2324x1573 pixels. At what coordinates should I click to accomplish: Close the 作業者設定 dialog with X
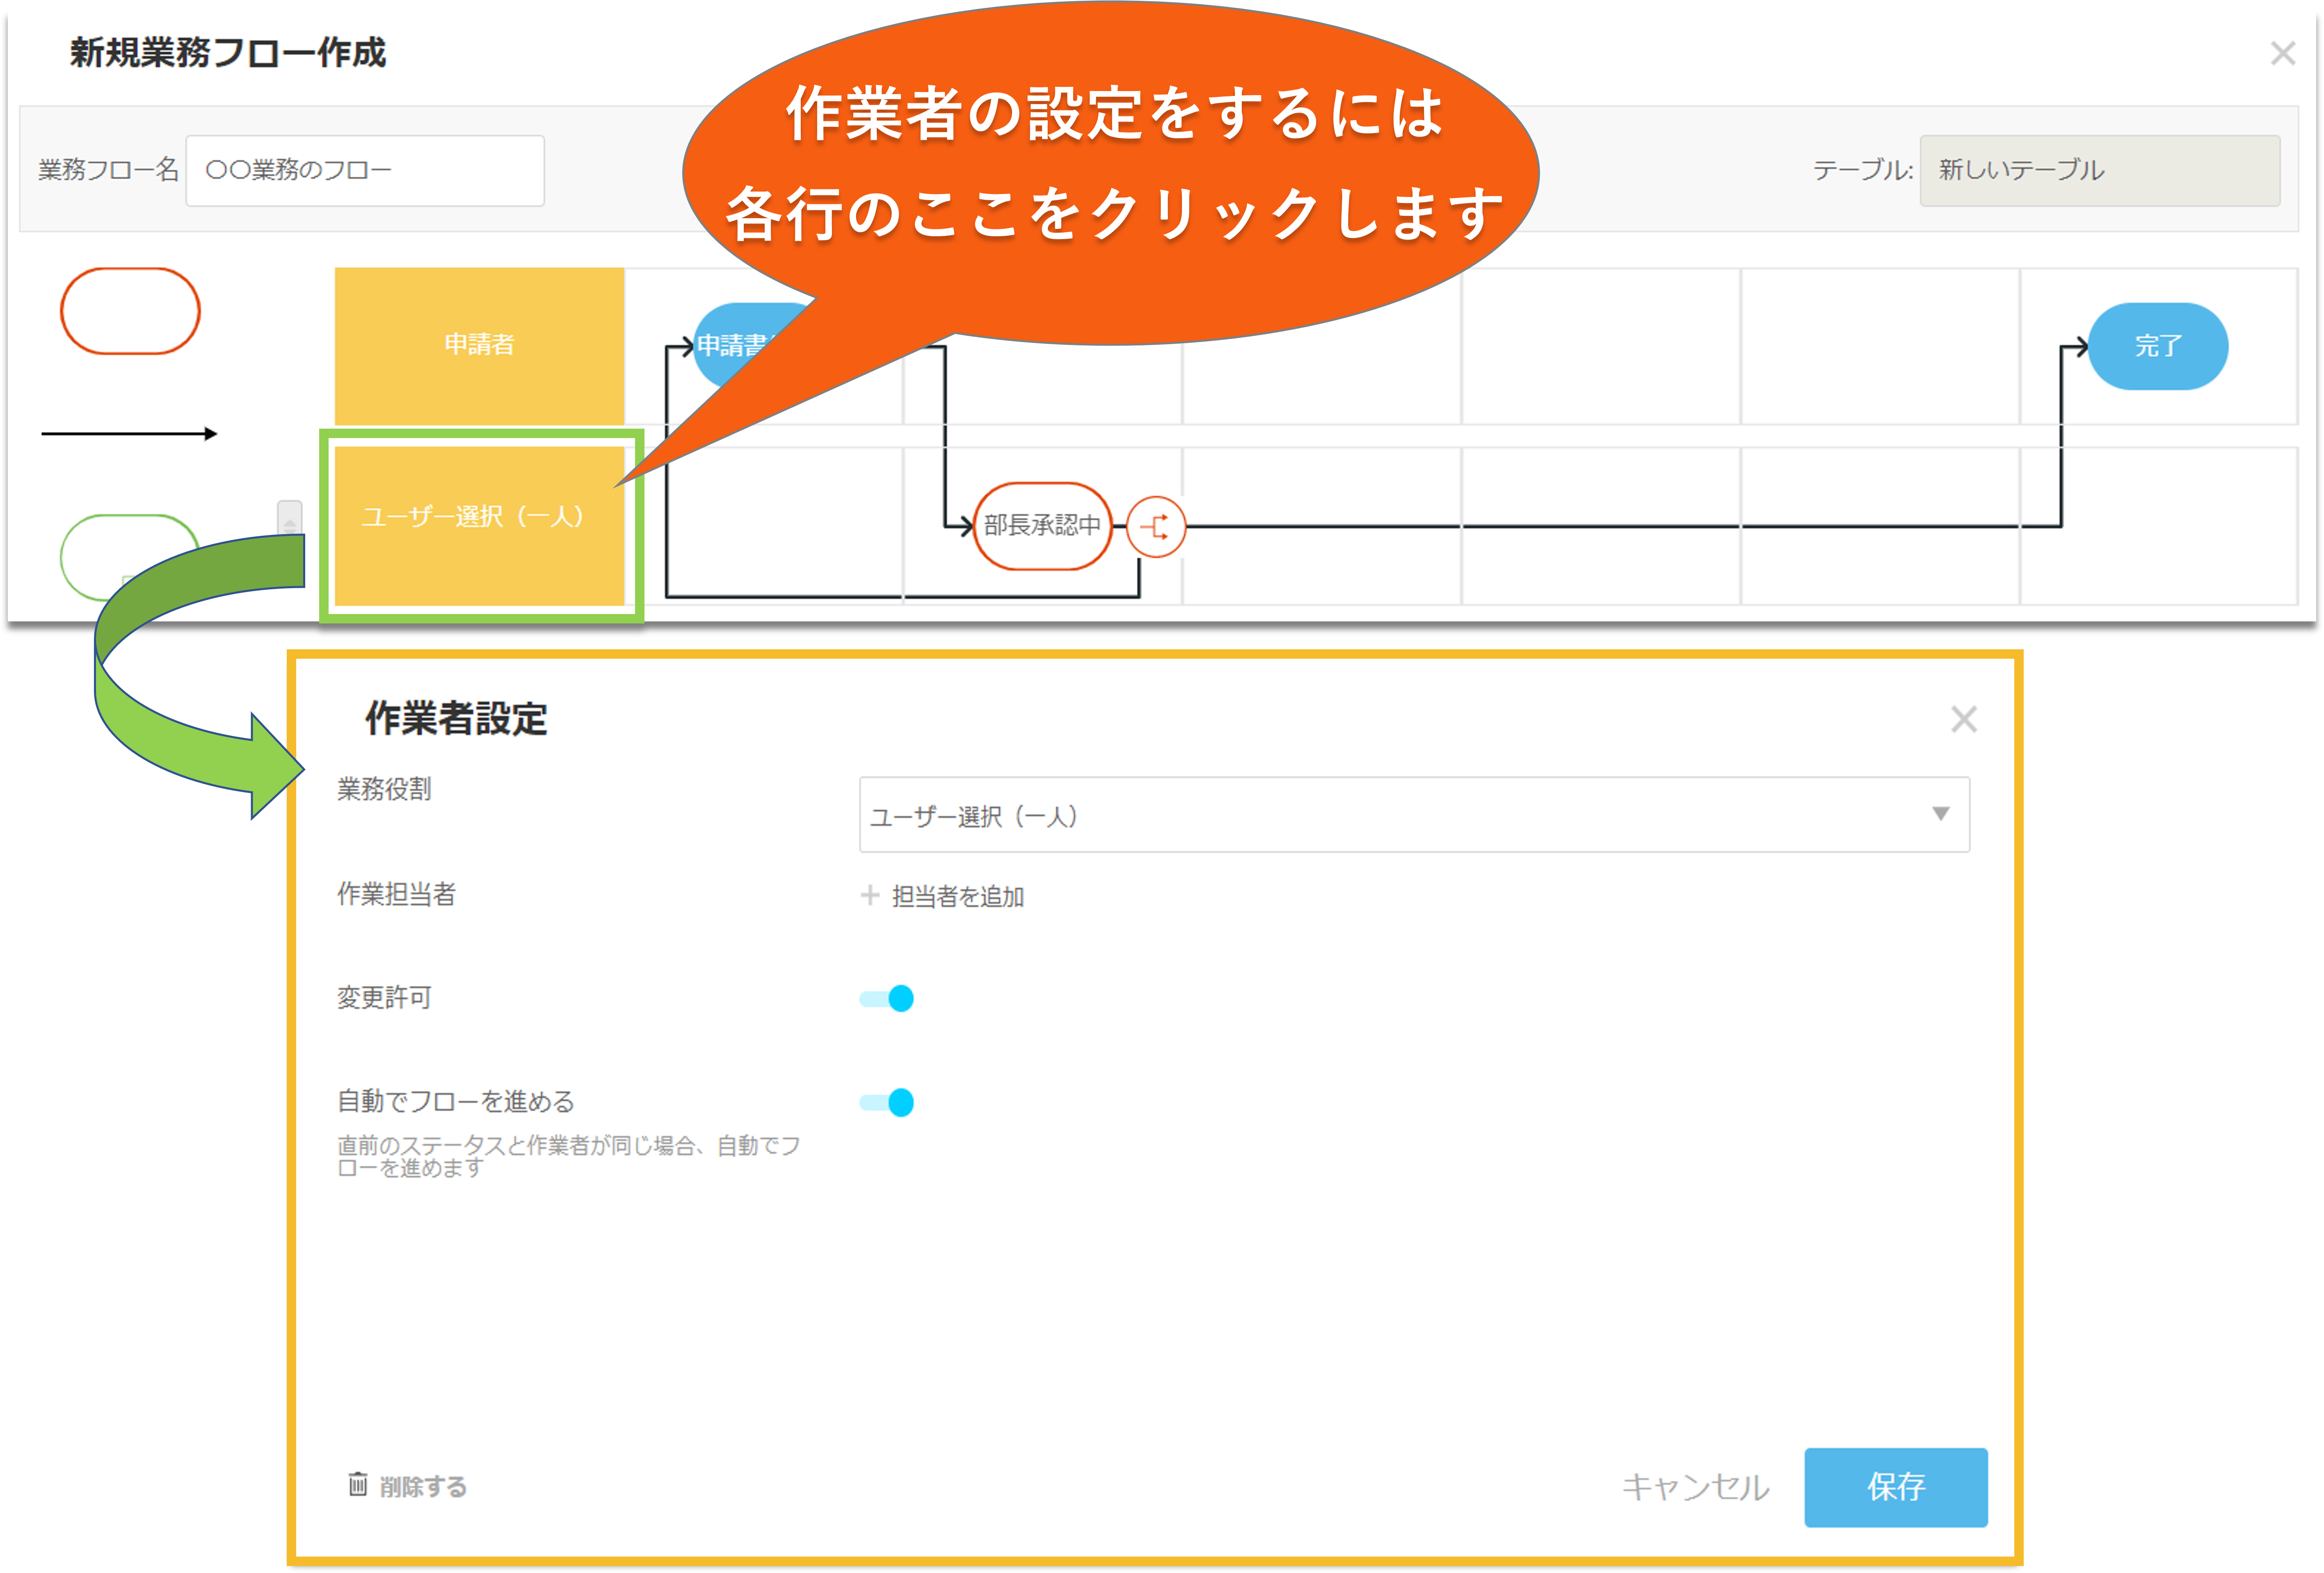click(x=1964, y=719)
